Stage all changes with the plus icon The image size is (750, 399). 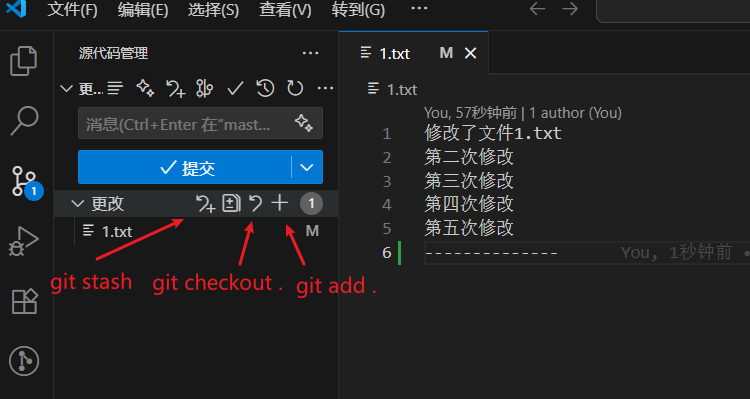(280, 203)
